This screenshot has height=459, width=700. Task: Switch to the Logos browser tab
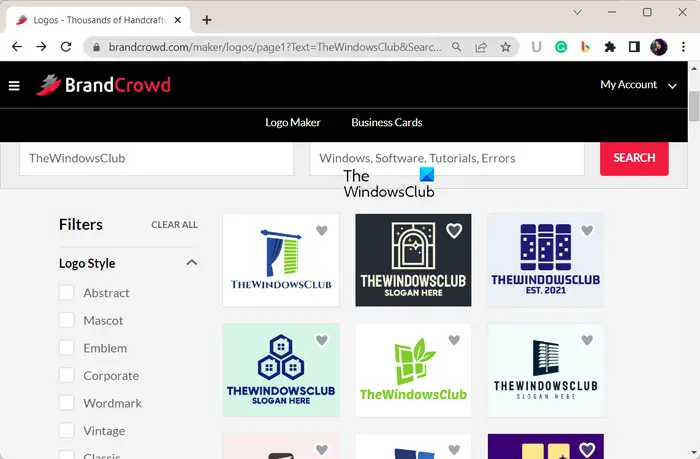click(x=98, y=20)
